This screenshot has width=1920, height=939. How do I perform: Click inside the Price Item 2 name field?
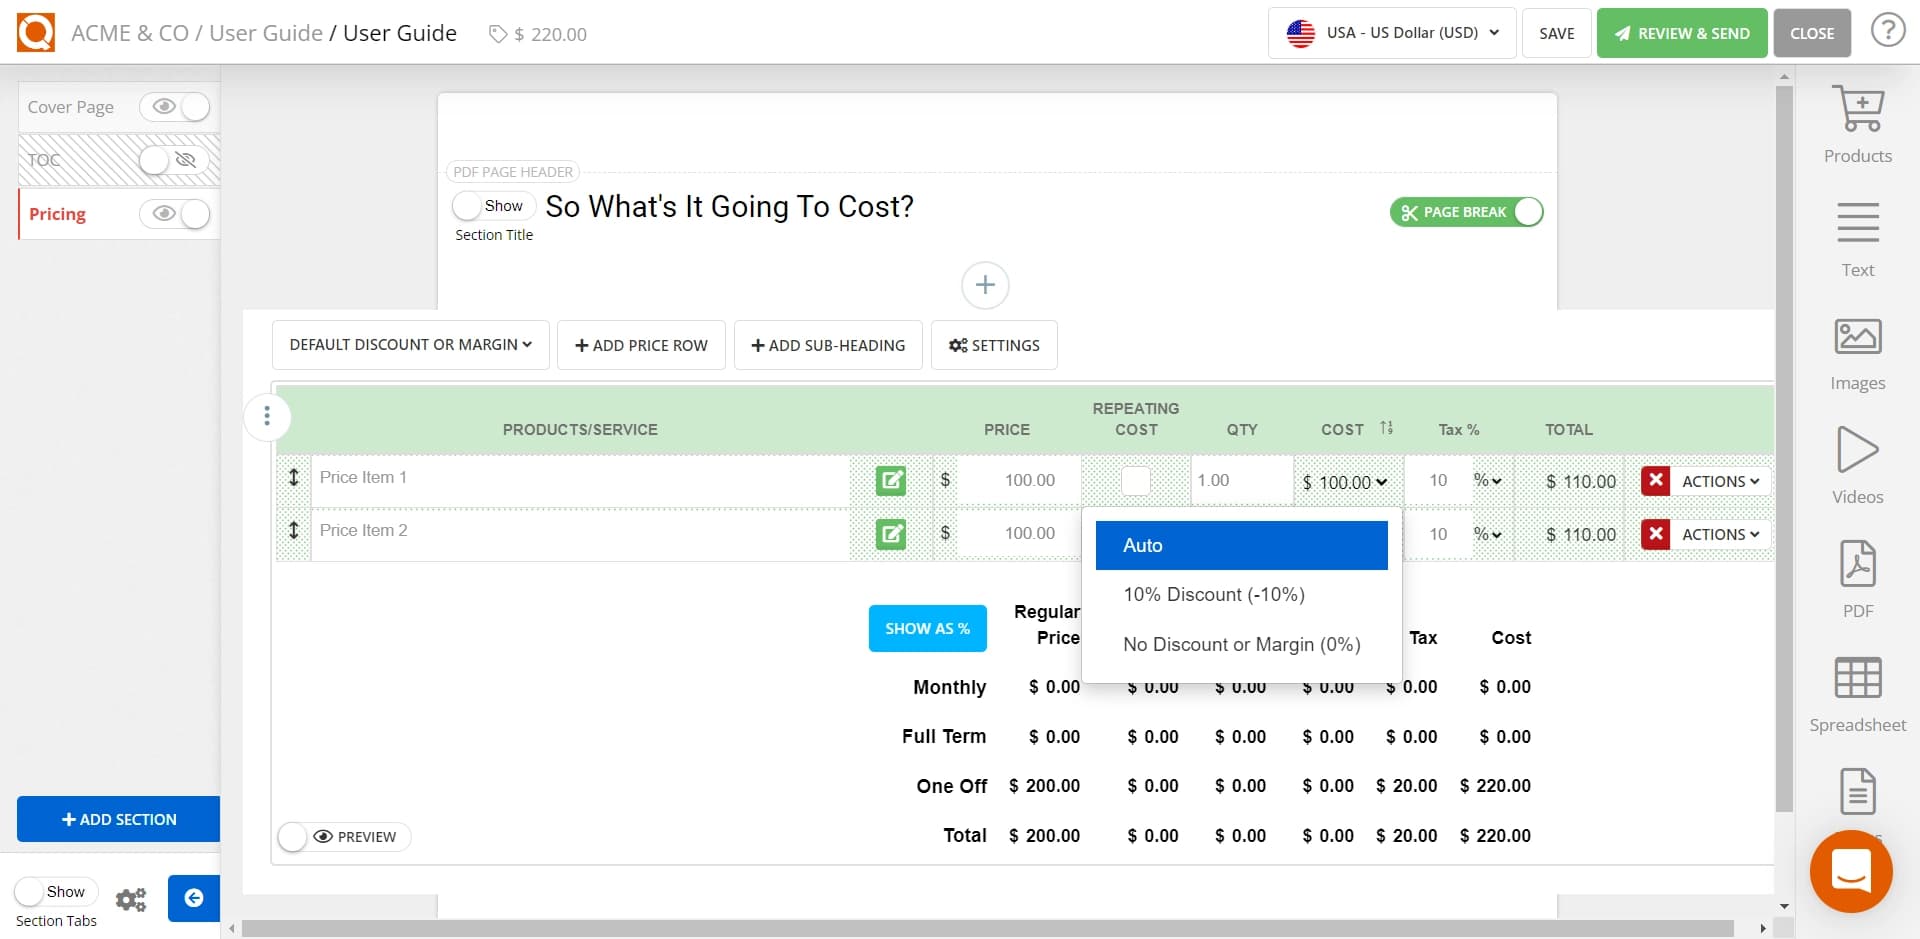coord(580,530)
